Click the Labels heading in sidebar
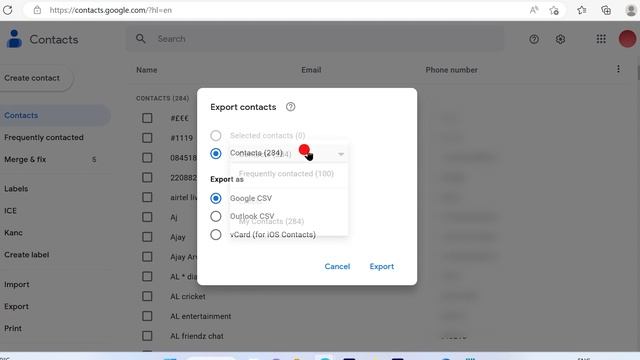This screenshot has height=360, width=640. pyautogui.click(x=16, y=189)
